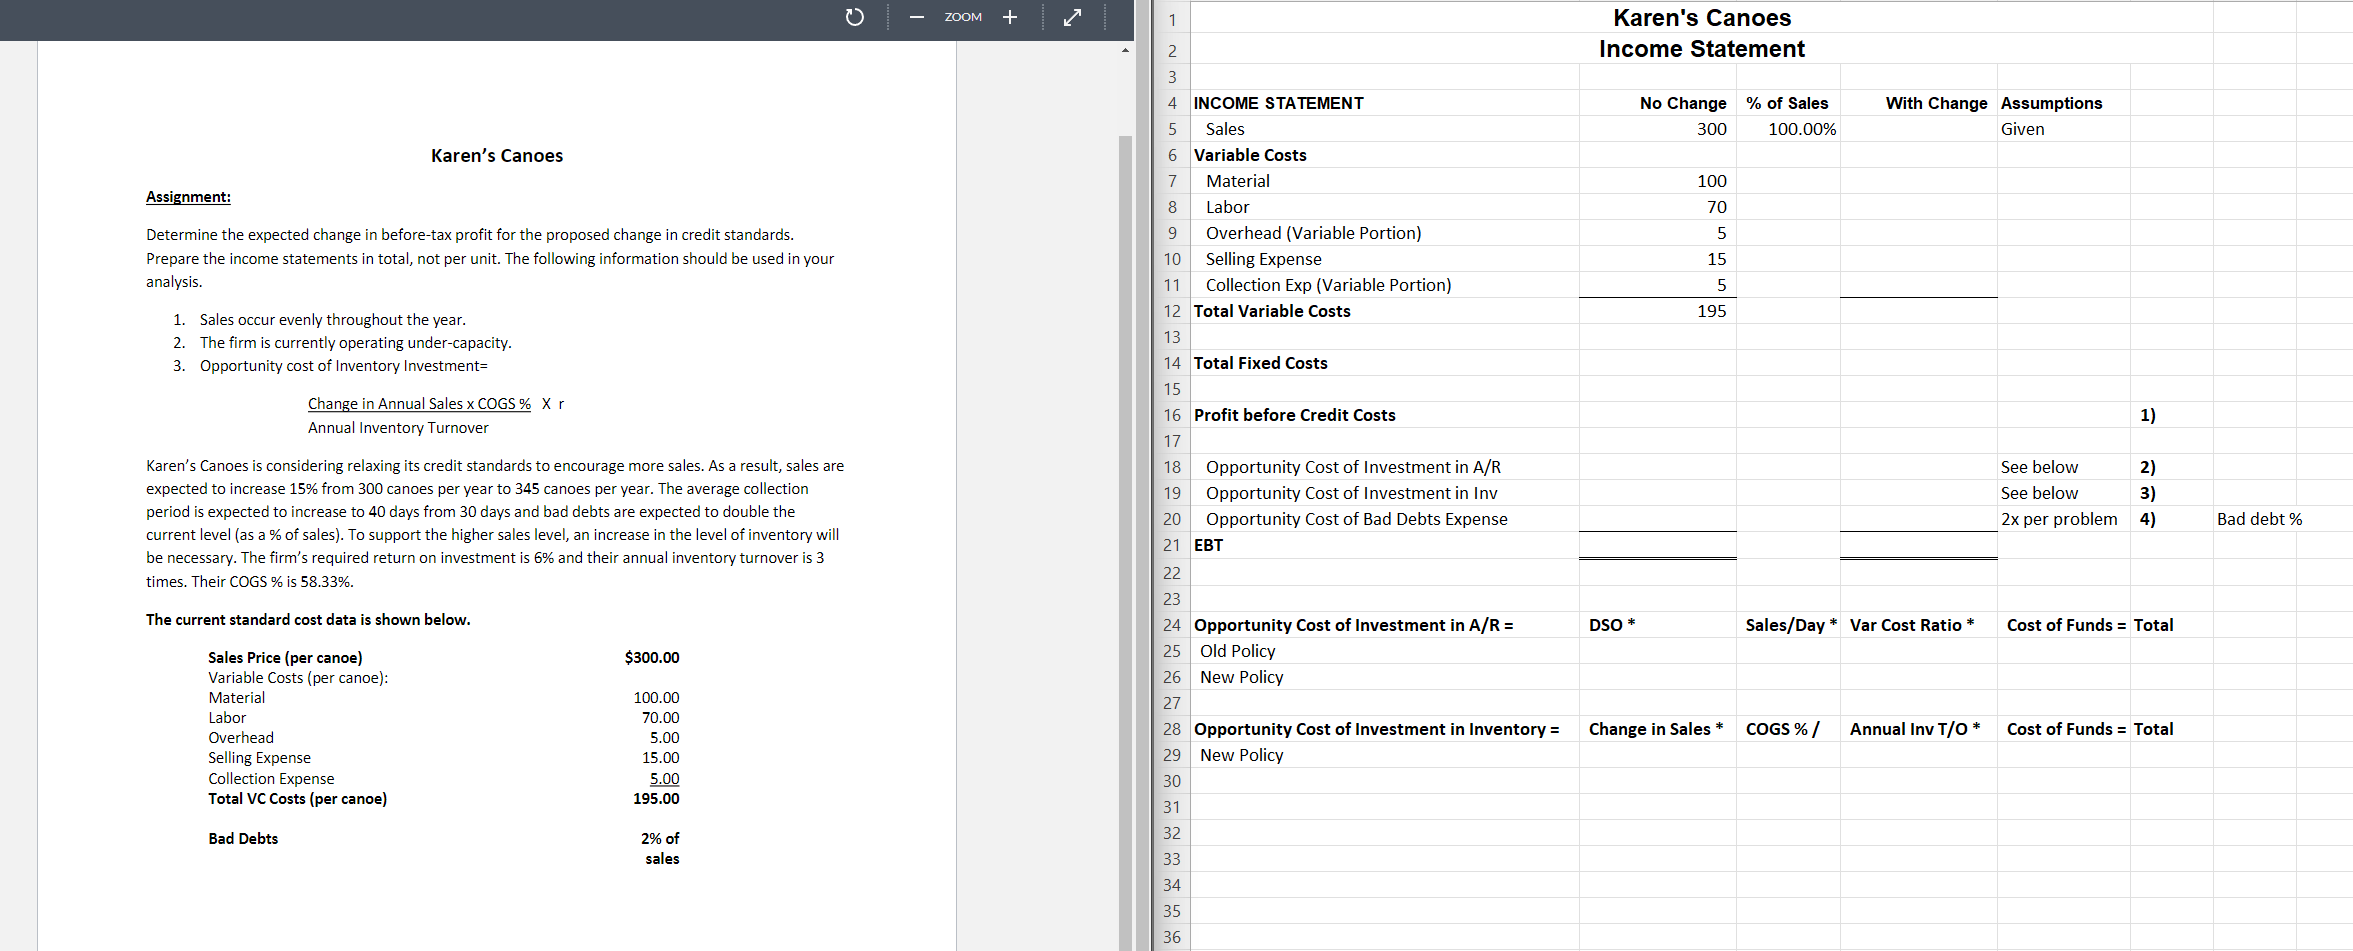Select the Given cell under Assumptions
The width and height of the screenshot is (2353, 951).
2022,128
